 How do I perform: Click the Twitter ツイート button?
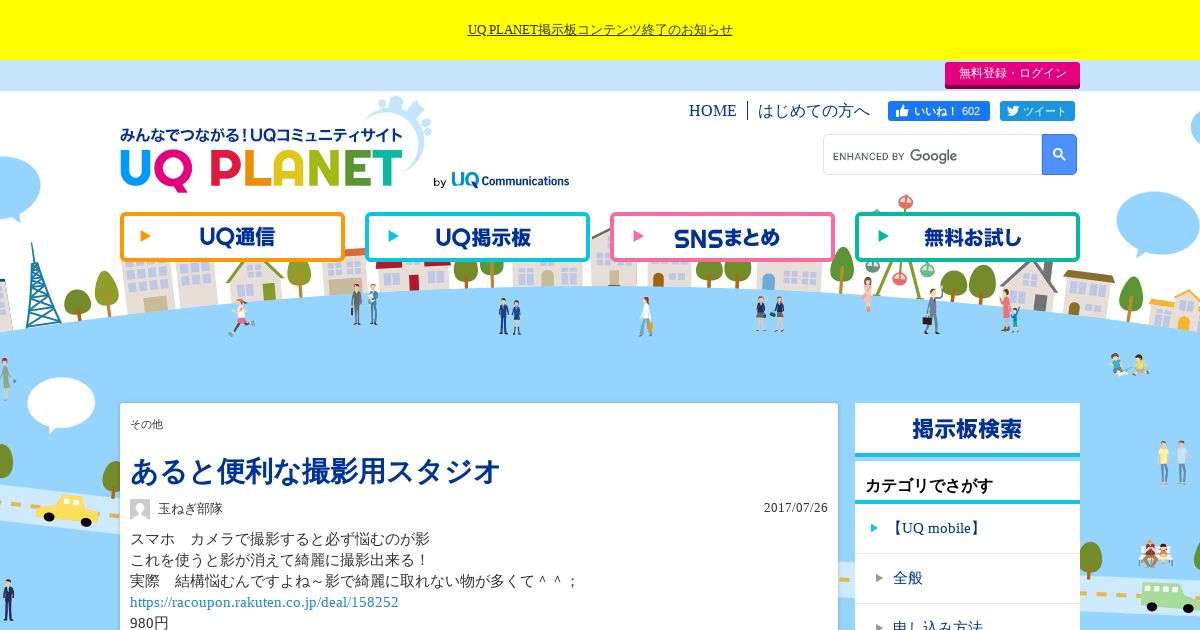point(1037,111)
